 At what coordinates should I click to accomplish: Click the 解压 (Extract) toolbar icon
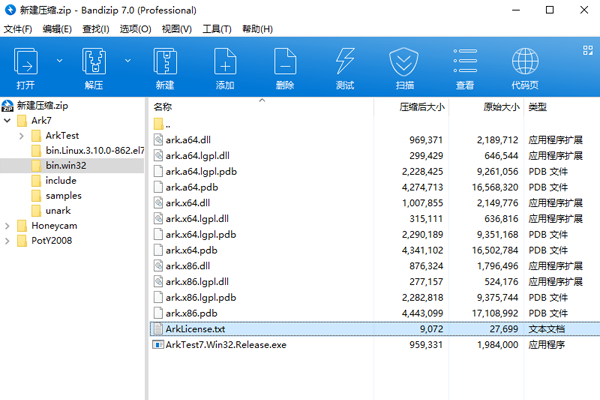[94, 64]
